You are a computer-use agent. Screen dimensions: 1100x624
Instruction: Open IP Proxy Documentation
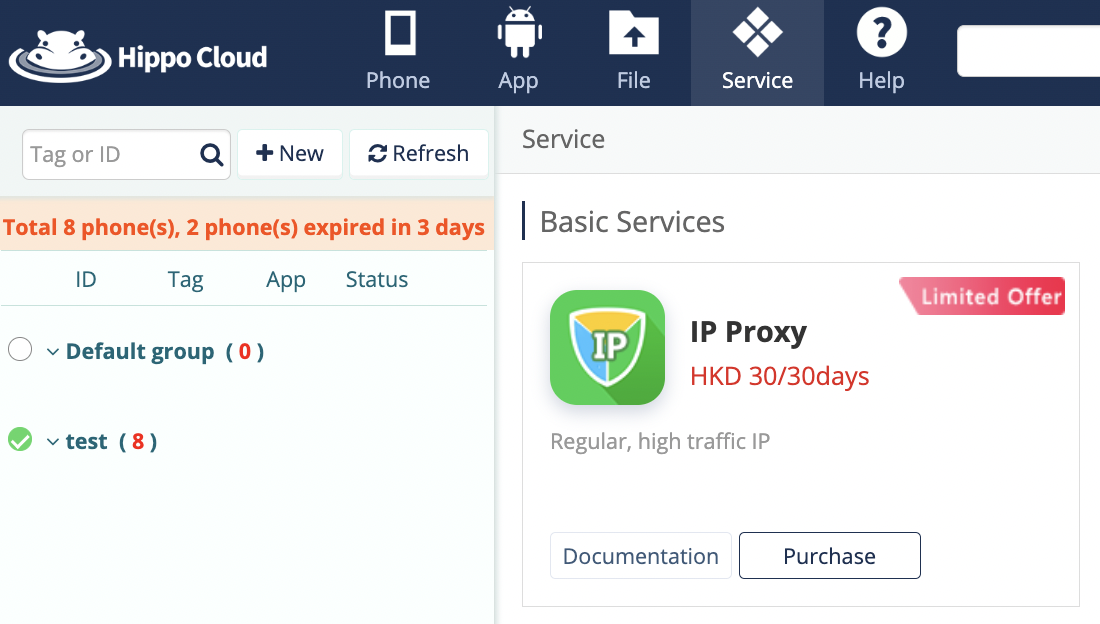[x=640, y=556]
